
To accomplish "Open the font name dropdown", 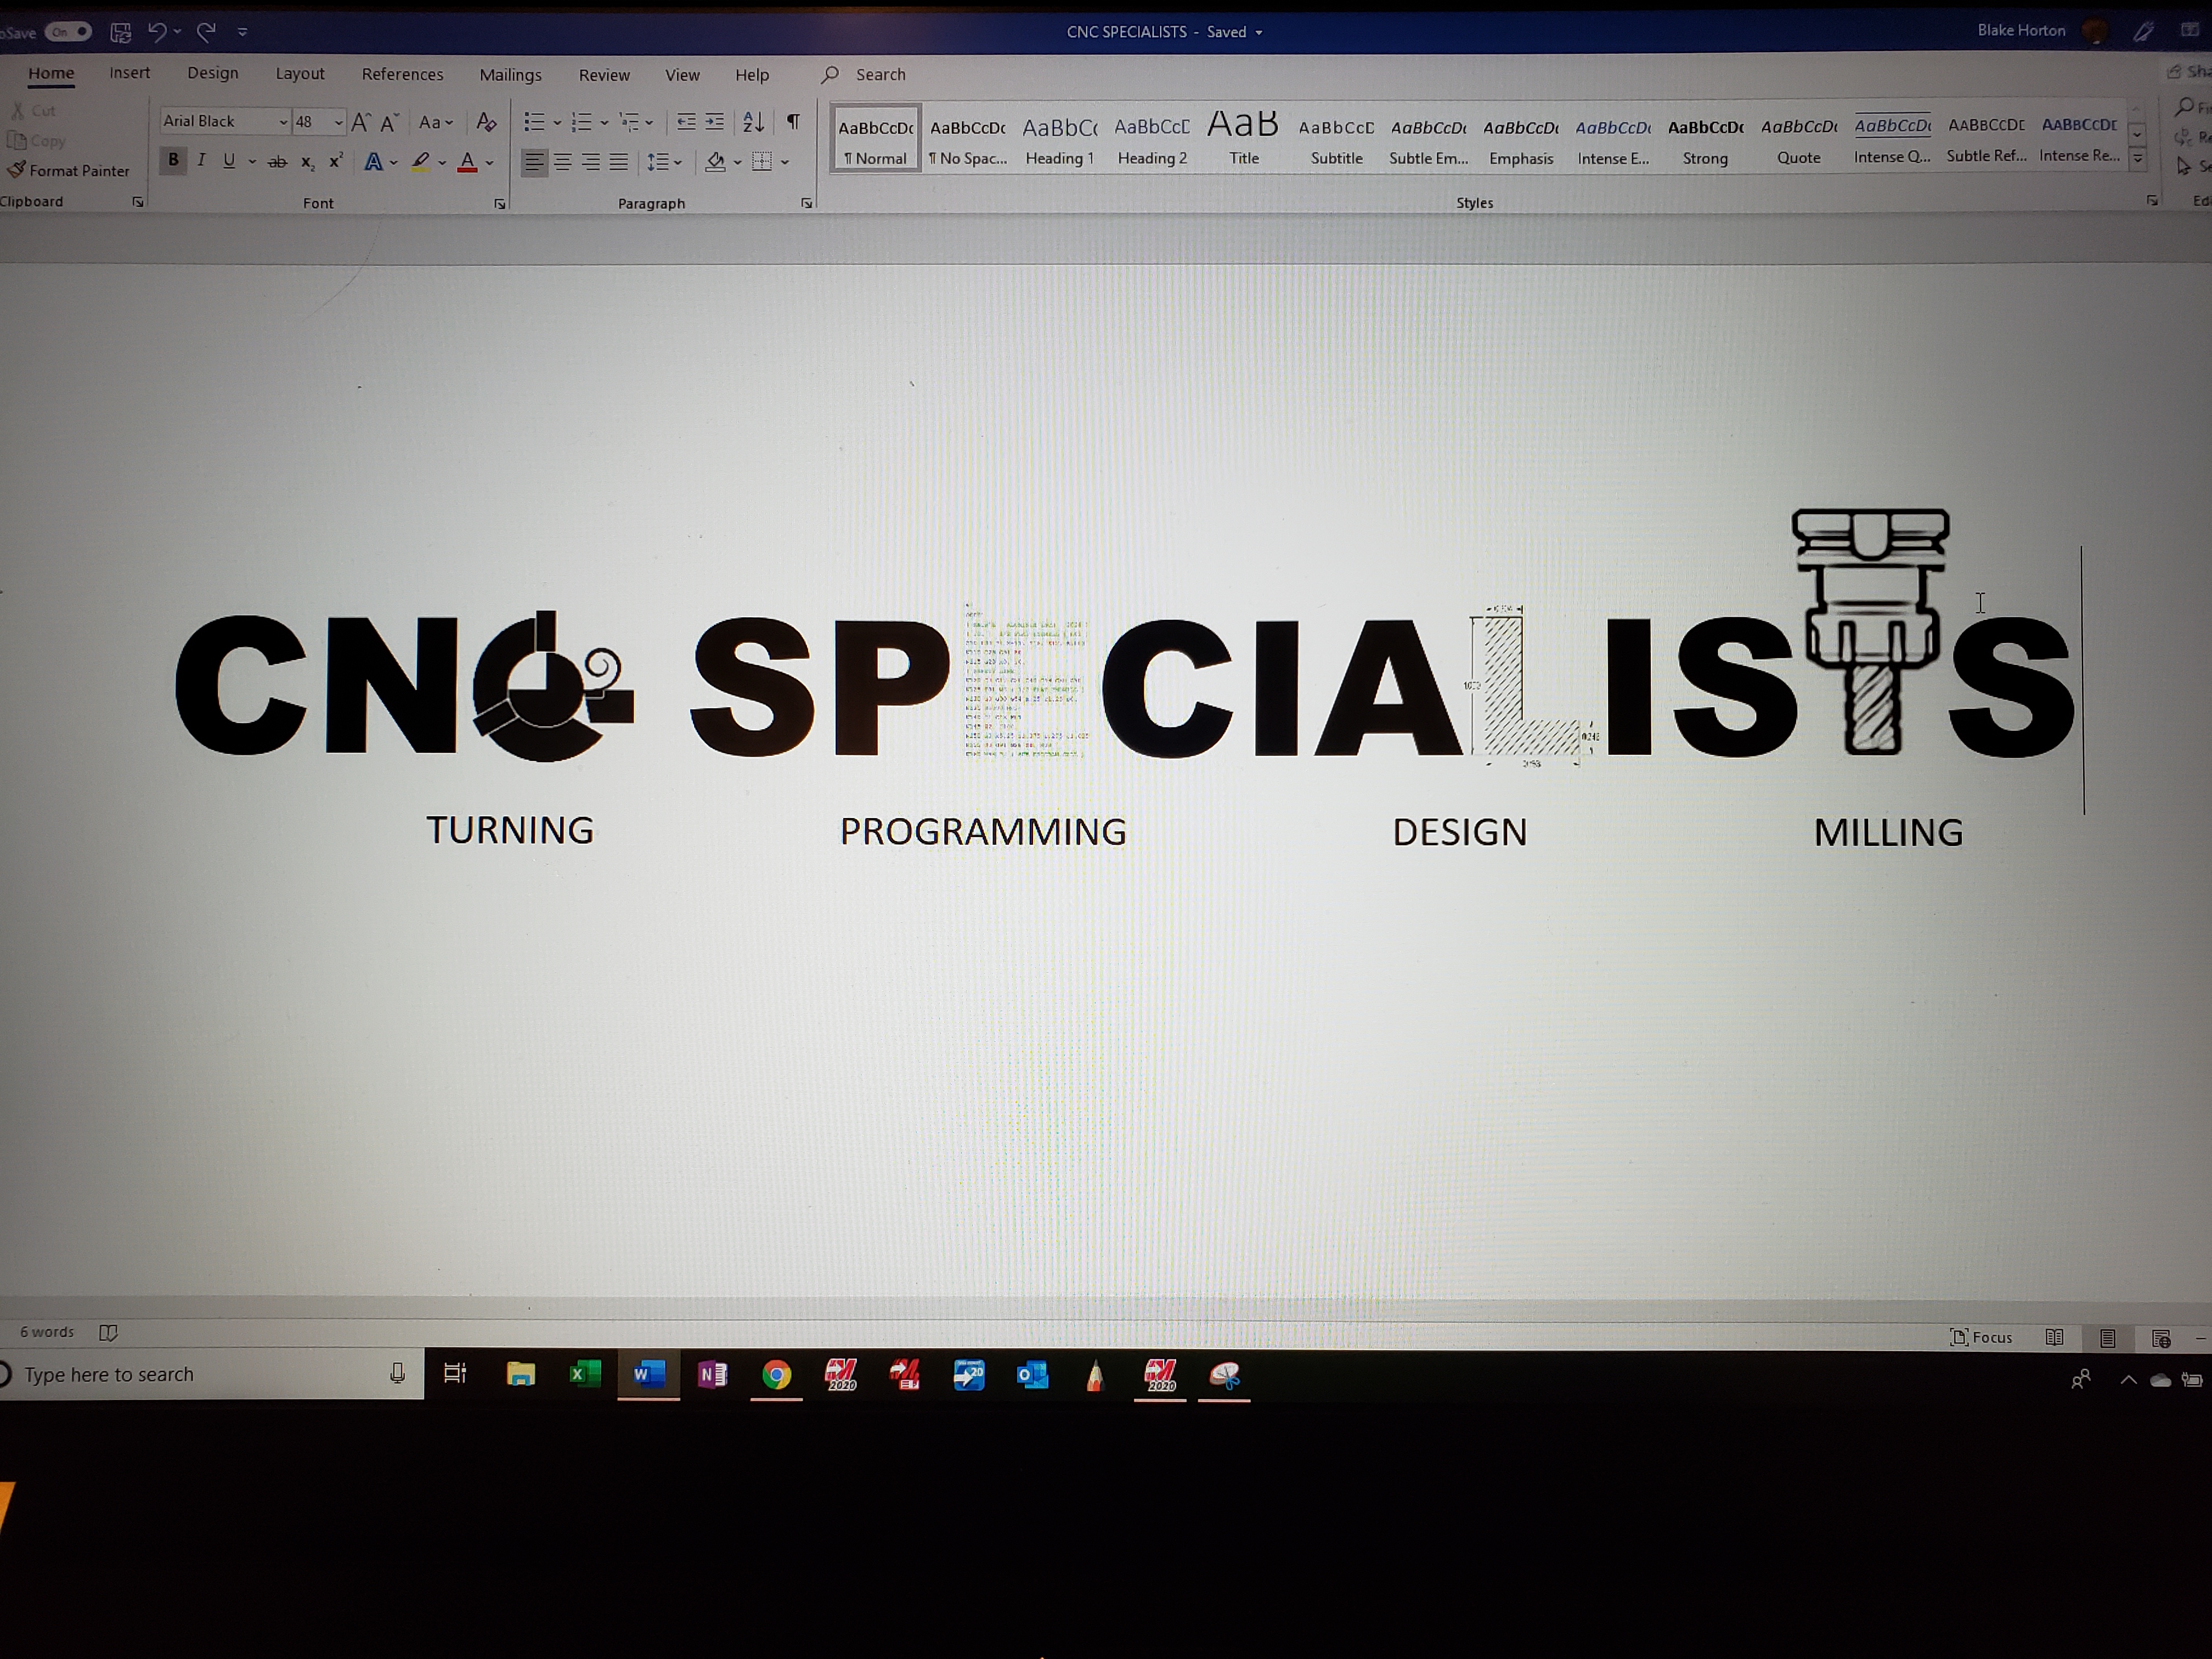I will click(283, 122).
